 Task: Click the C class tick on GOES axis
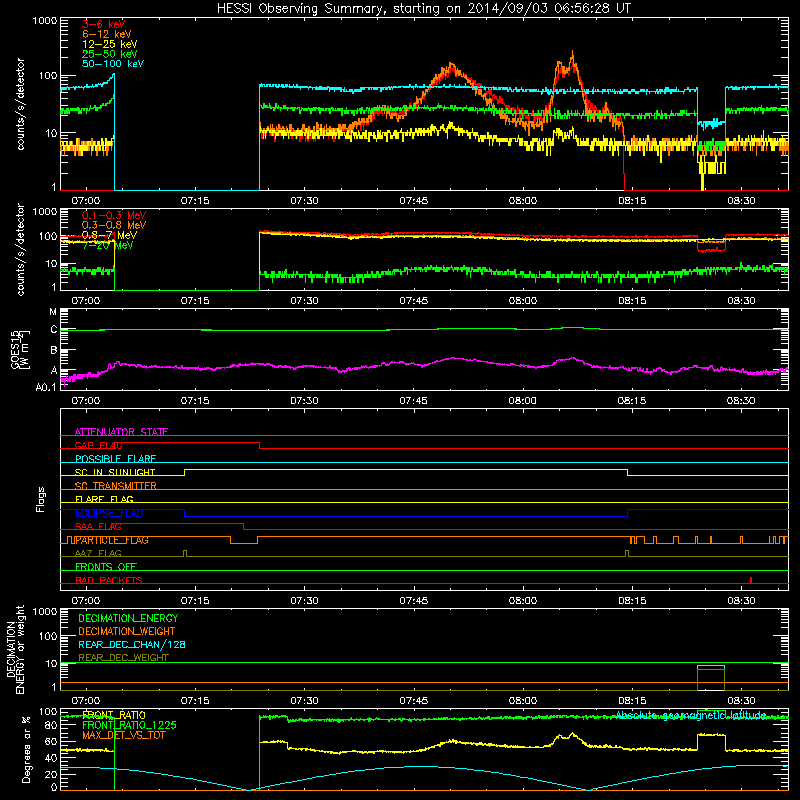click(x=54, y=330)
